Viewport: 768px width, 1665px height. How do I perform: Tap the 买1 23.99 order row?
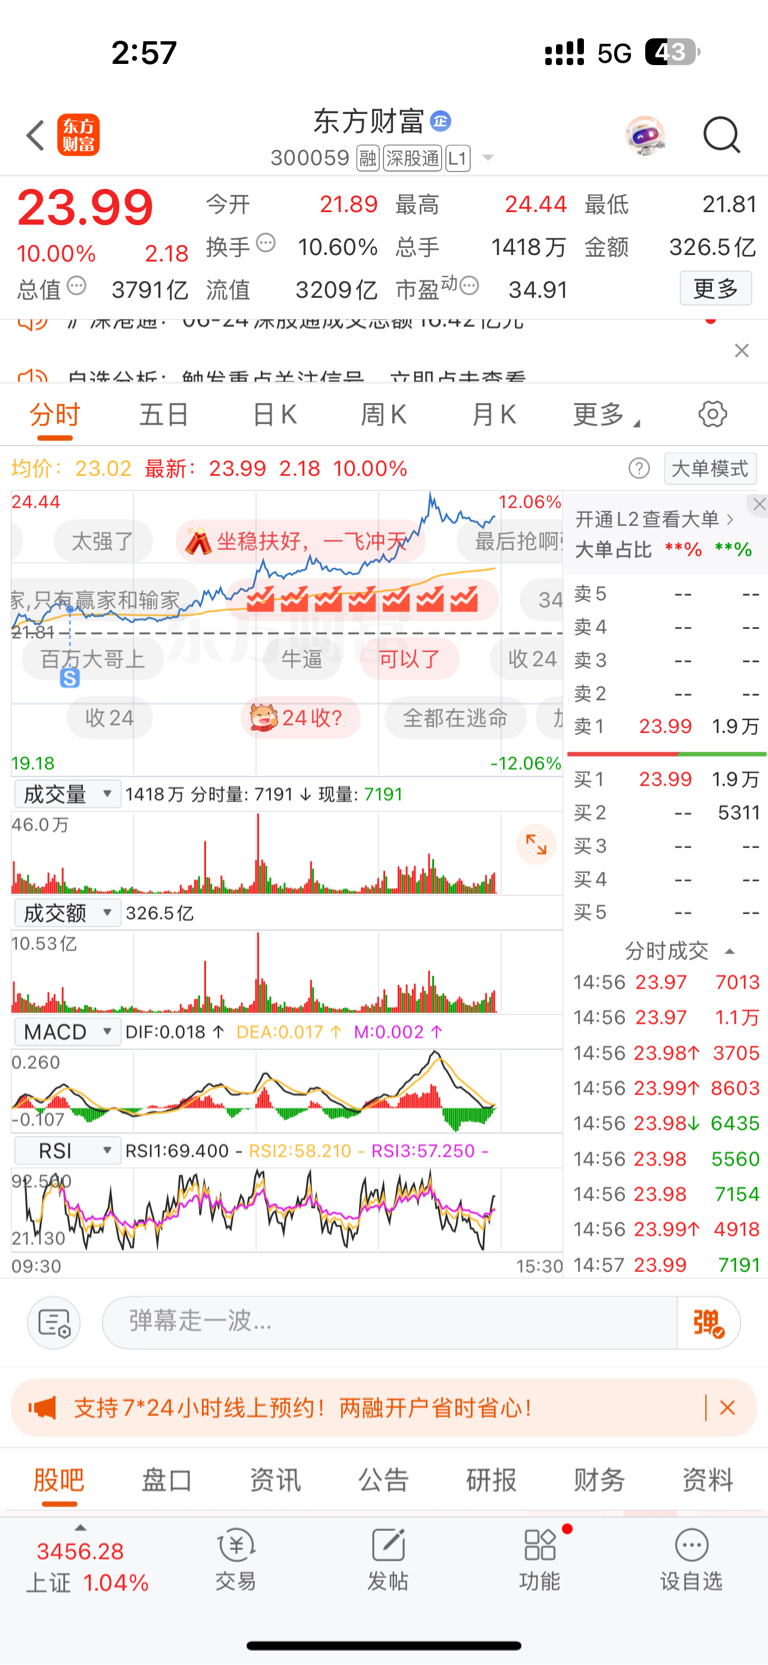pos(666,779)
